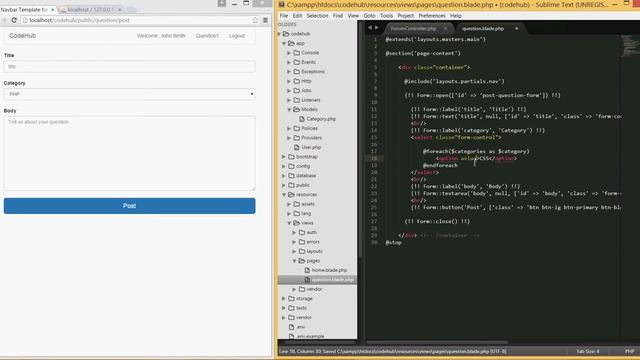The image size is (640, 360).
Task: Close the ForumController.php editor tab
Action: coord(445,29)
